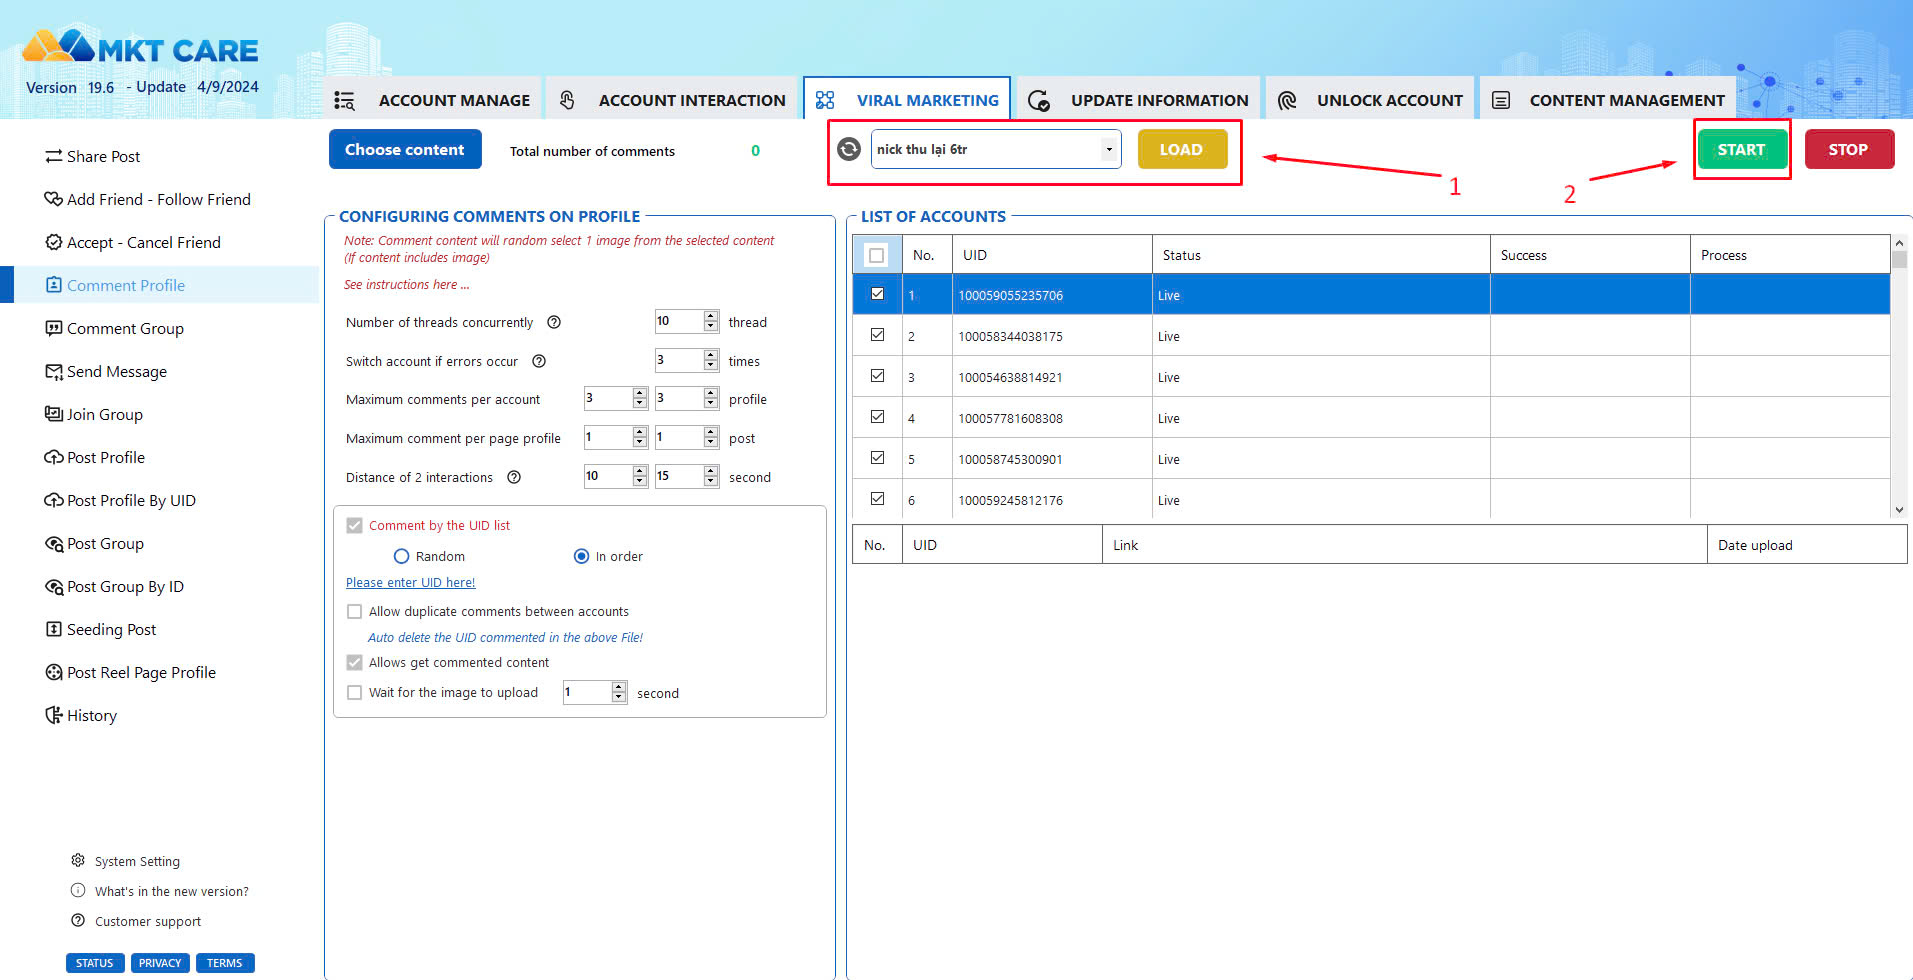Click the green START button
Image resolution: width=1913 pixels, height=980 pixels.
pyautogui.click(x=1742, y=149)
